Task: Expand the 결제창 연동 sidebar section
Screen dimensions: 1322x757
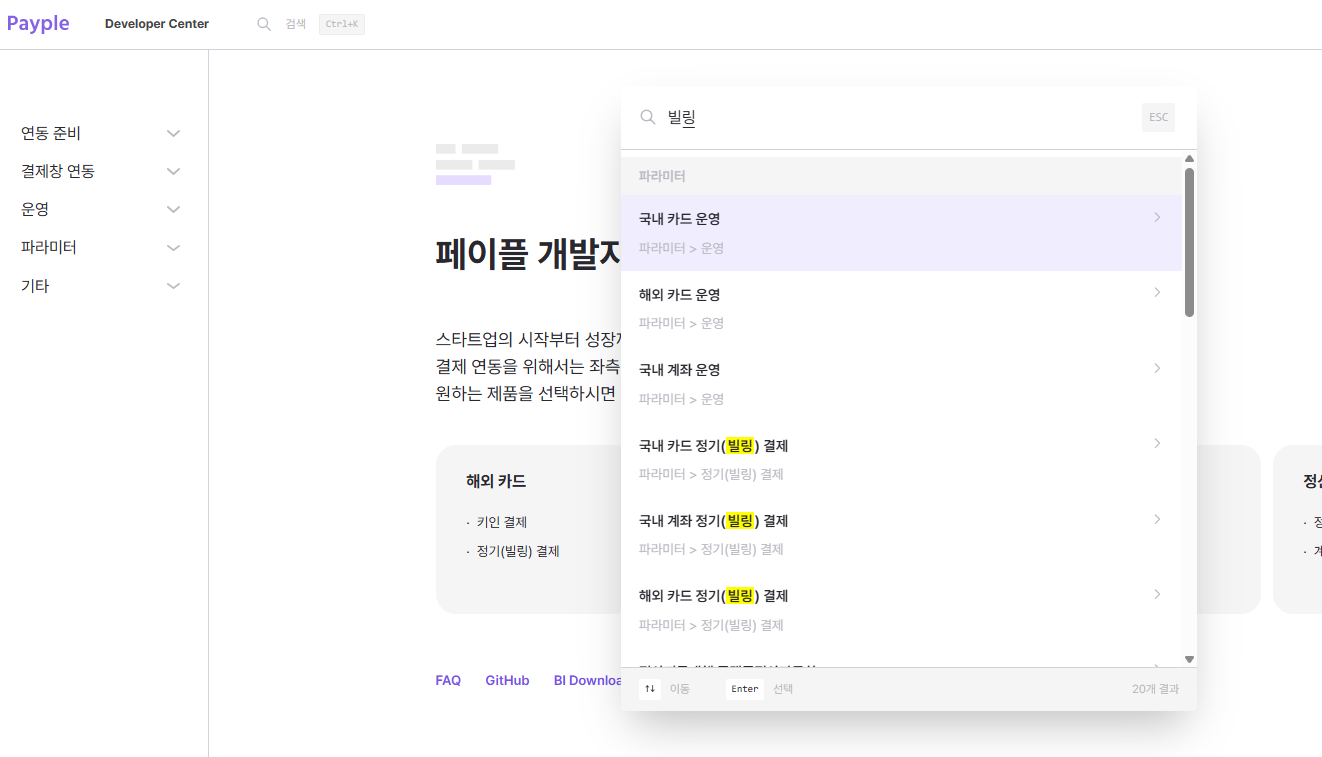Action: pyautogui.click(x=173, y=171)
